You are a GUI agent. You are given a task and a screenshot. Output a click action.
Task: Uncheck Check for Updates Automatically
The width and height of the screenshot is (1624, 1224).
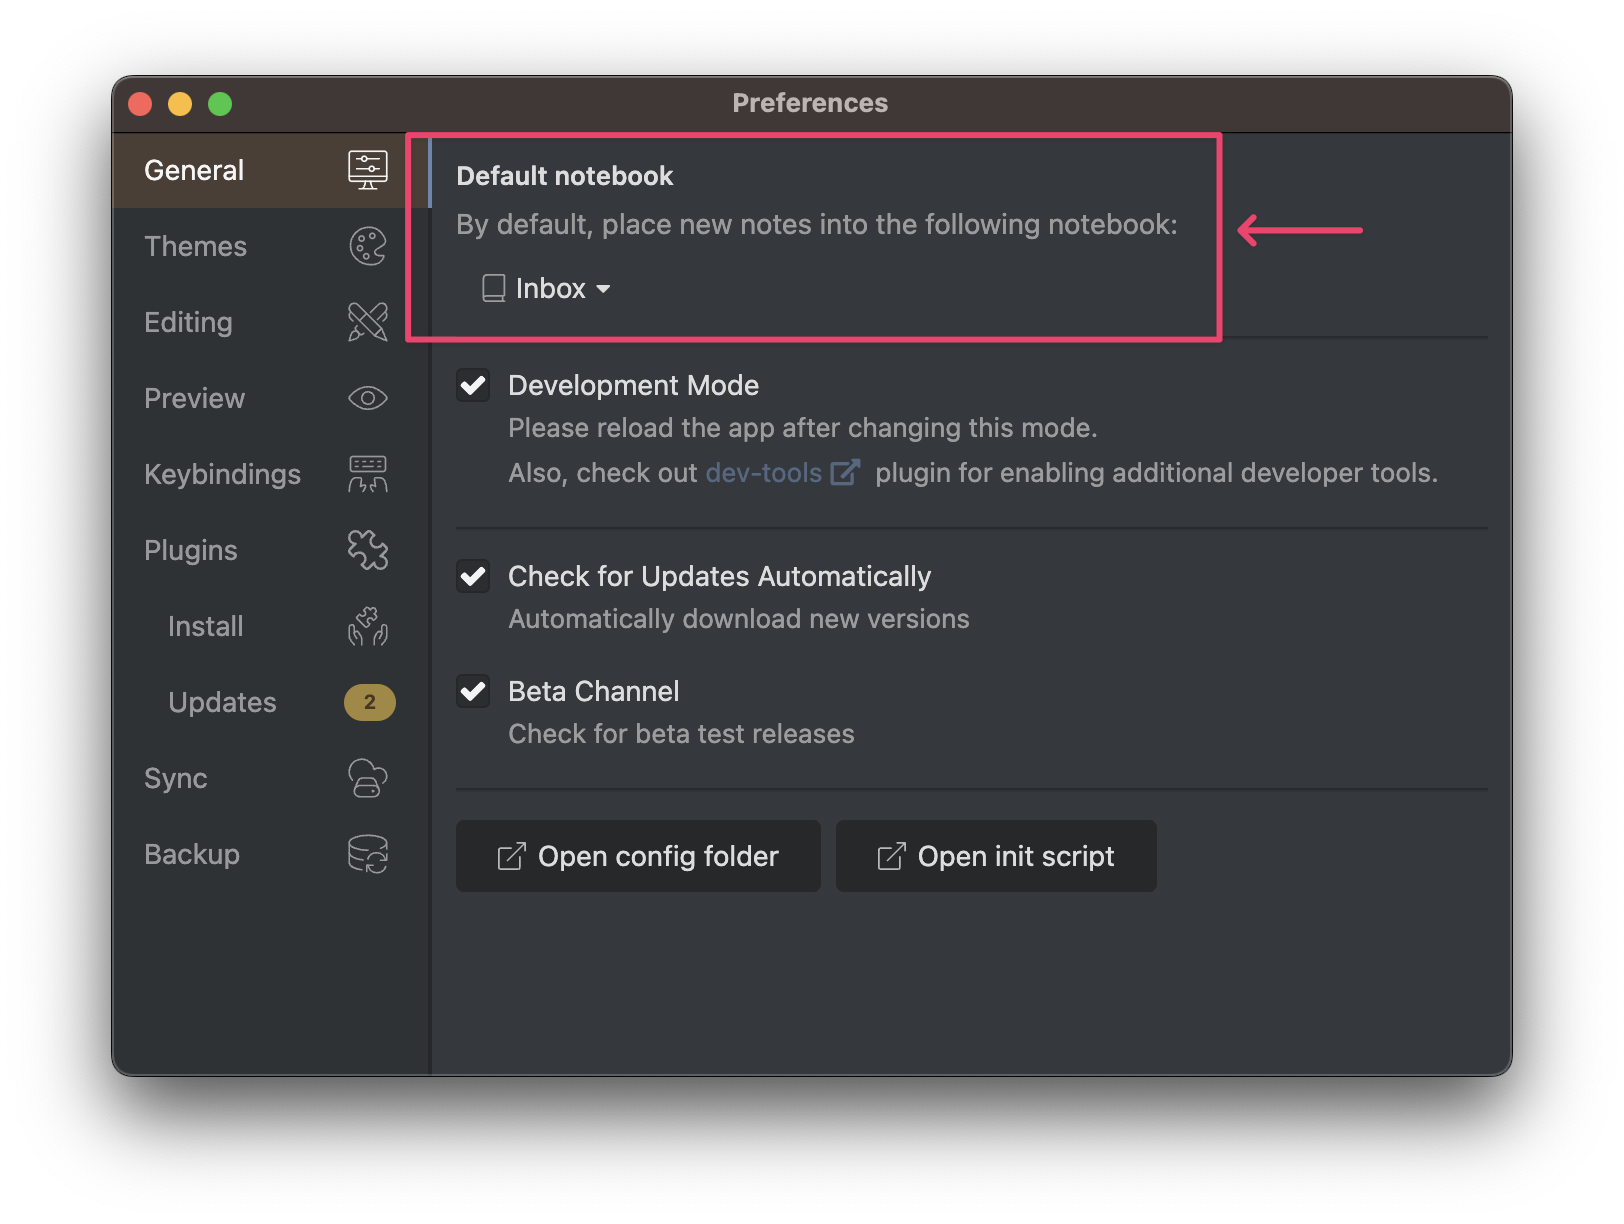473,577
